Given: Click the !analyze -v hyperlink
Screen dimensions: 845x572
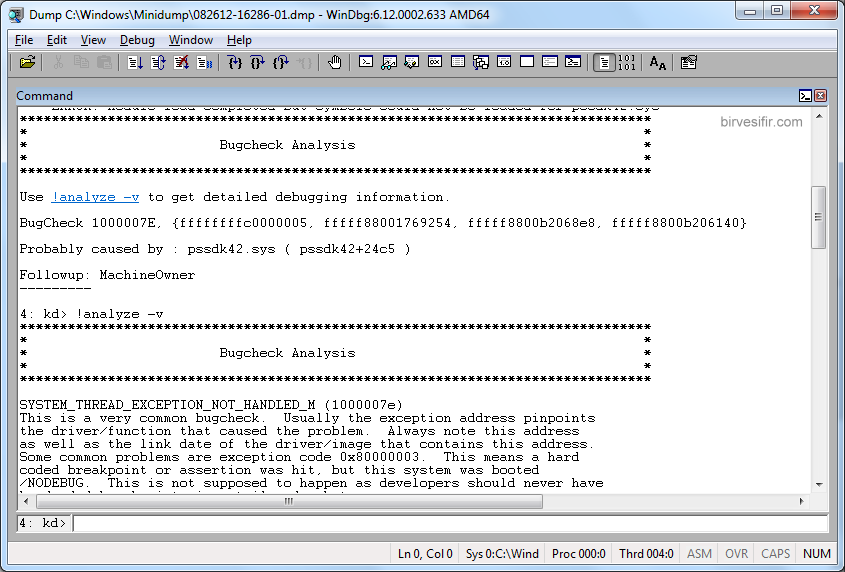Looking at the screenshot, I should (x=95, y=197).
